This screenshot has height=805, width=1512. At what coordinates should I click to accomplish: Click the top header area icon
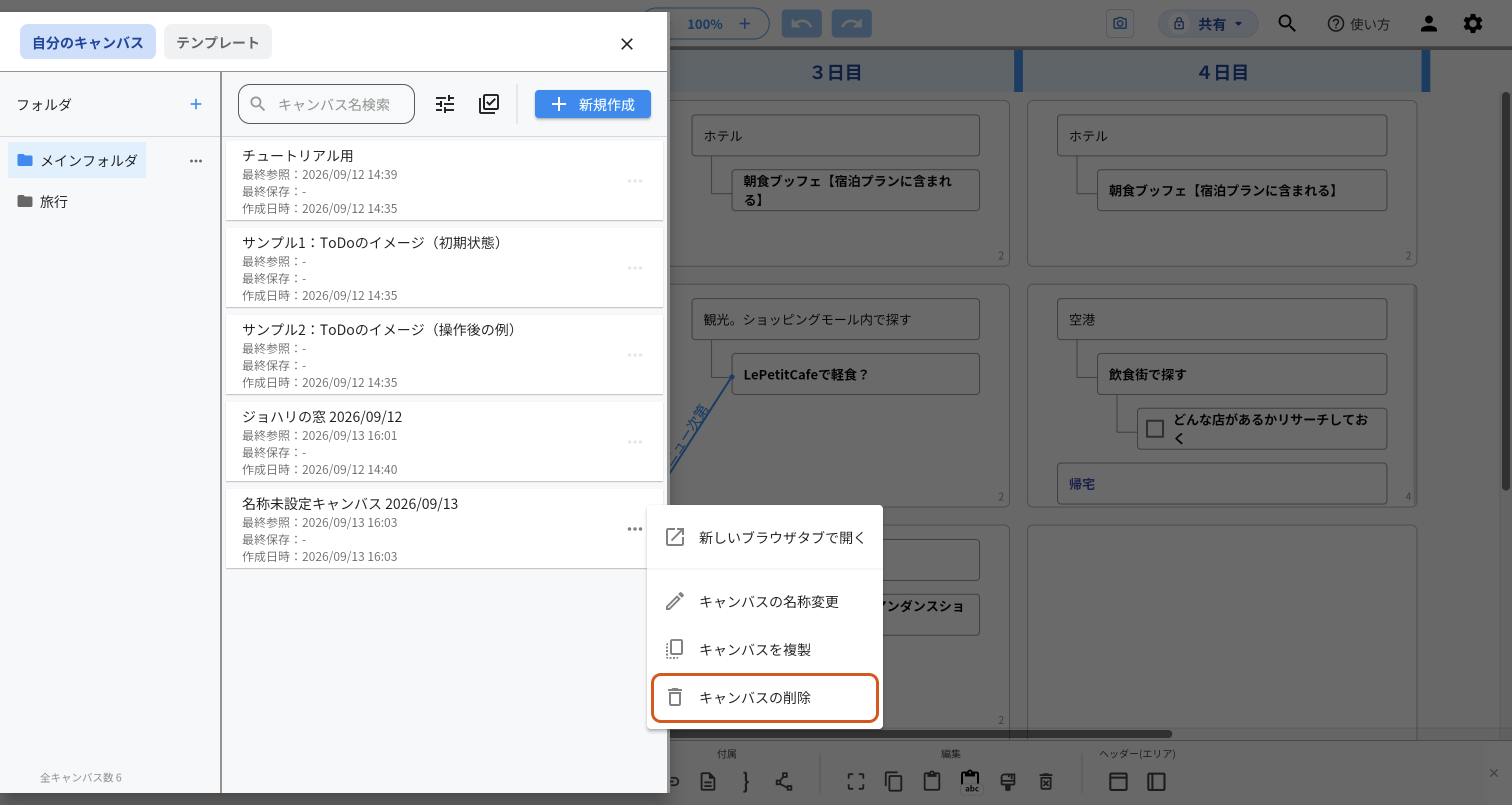pyautogui.click(x=1118, y=782)
